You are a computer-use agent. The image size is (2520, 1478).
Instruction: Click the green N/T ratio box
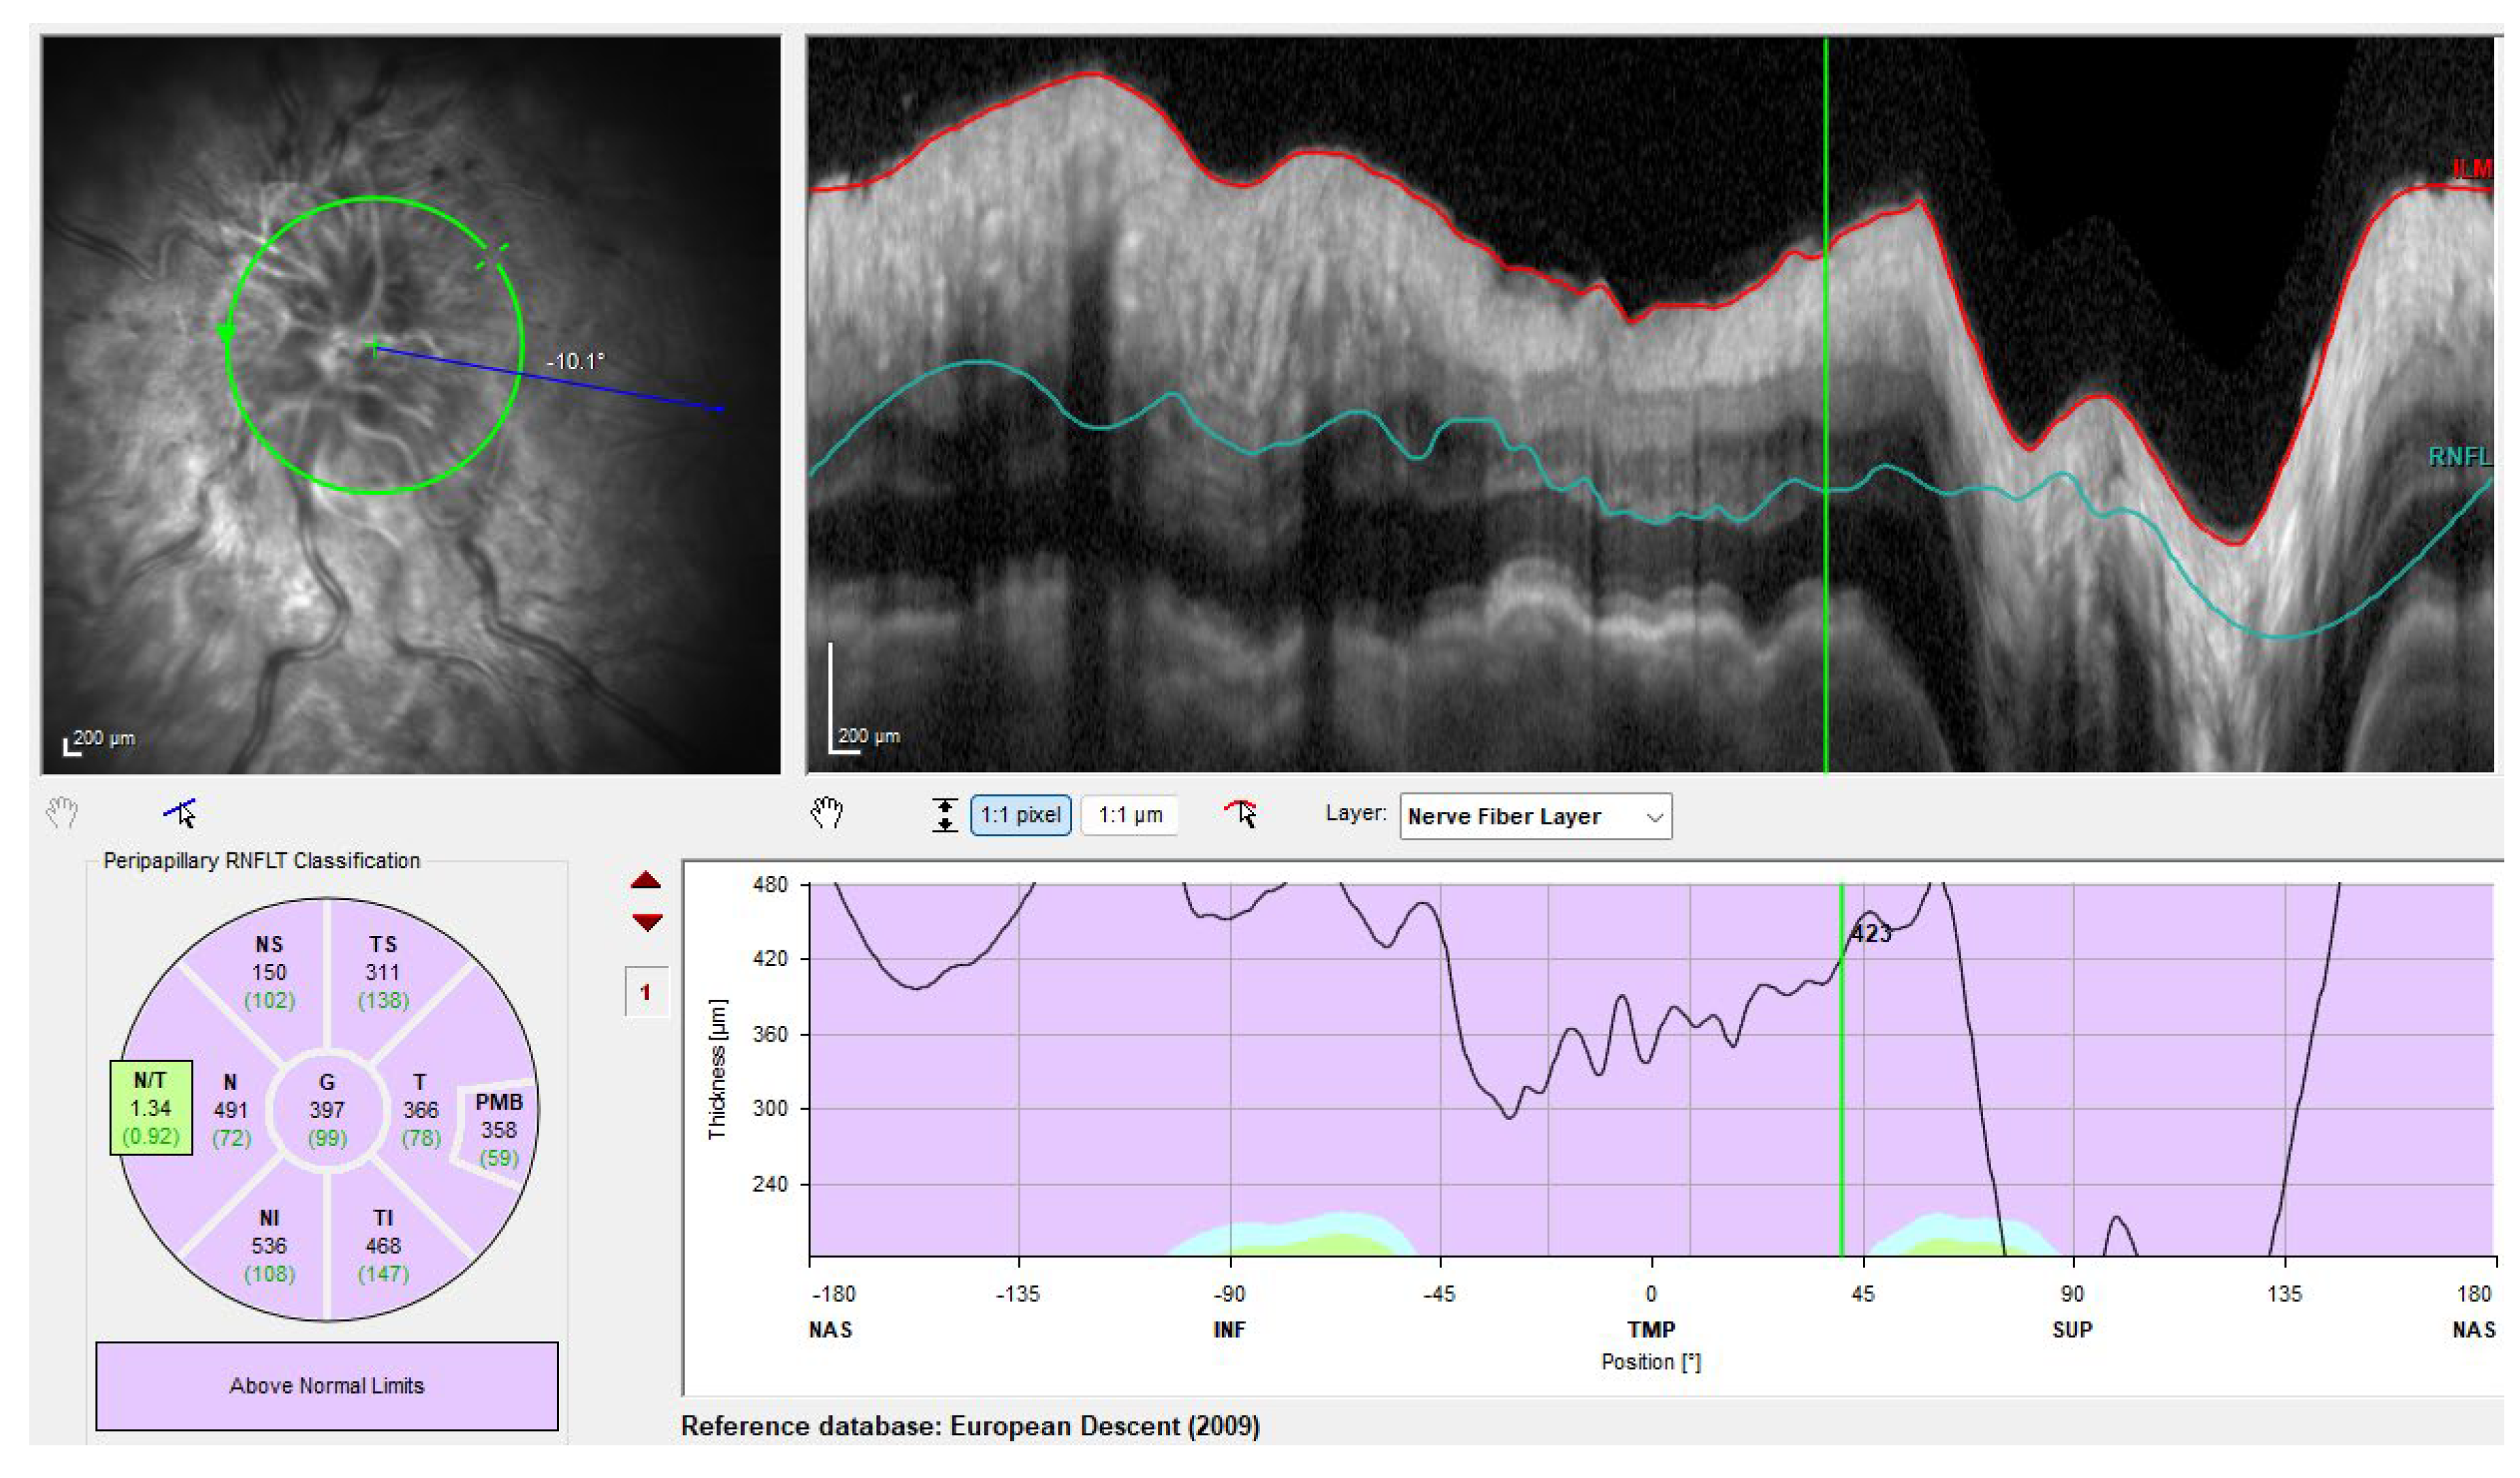151,1108
